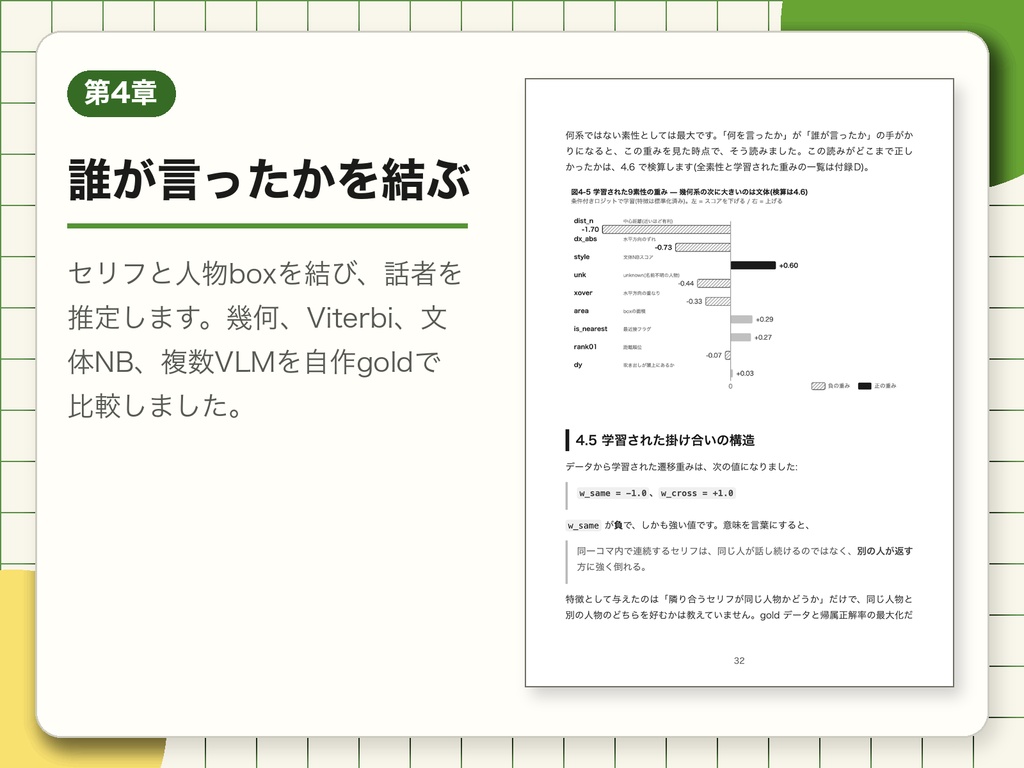This screenshot has height=768, width=1024.
Task: Click the is_nearest feature label
Action: point(590,328)
